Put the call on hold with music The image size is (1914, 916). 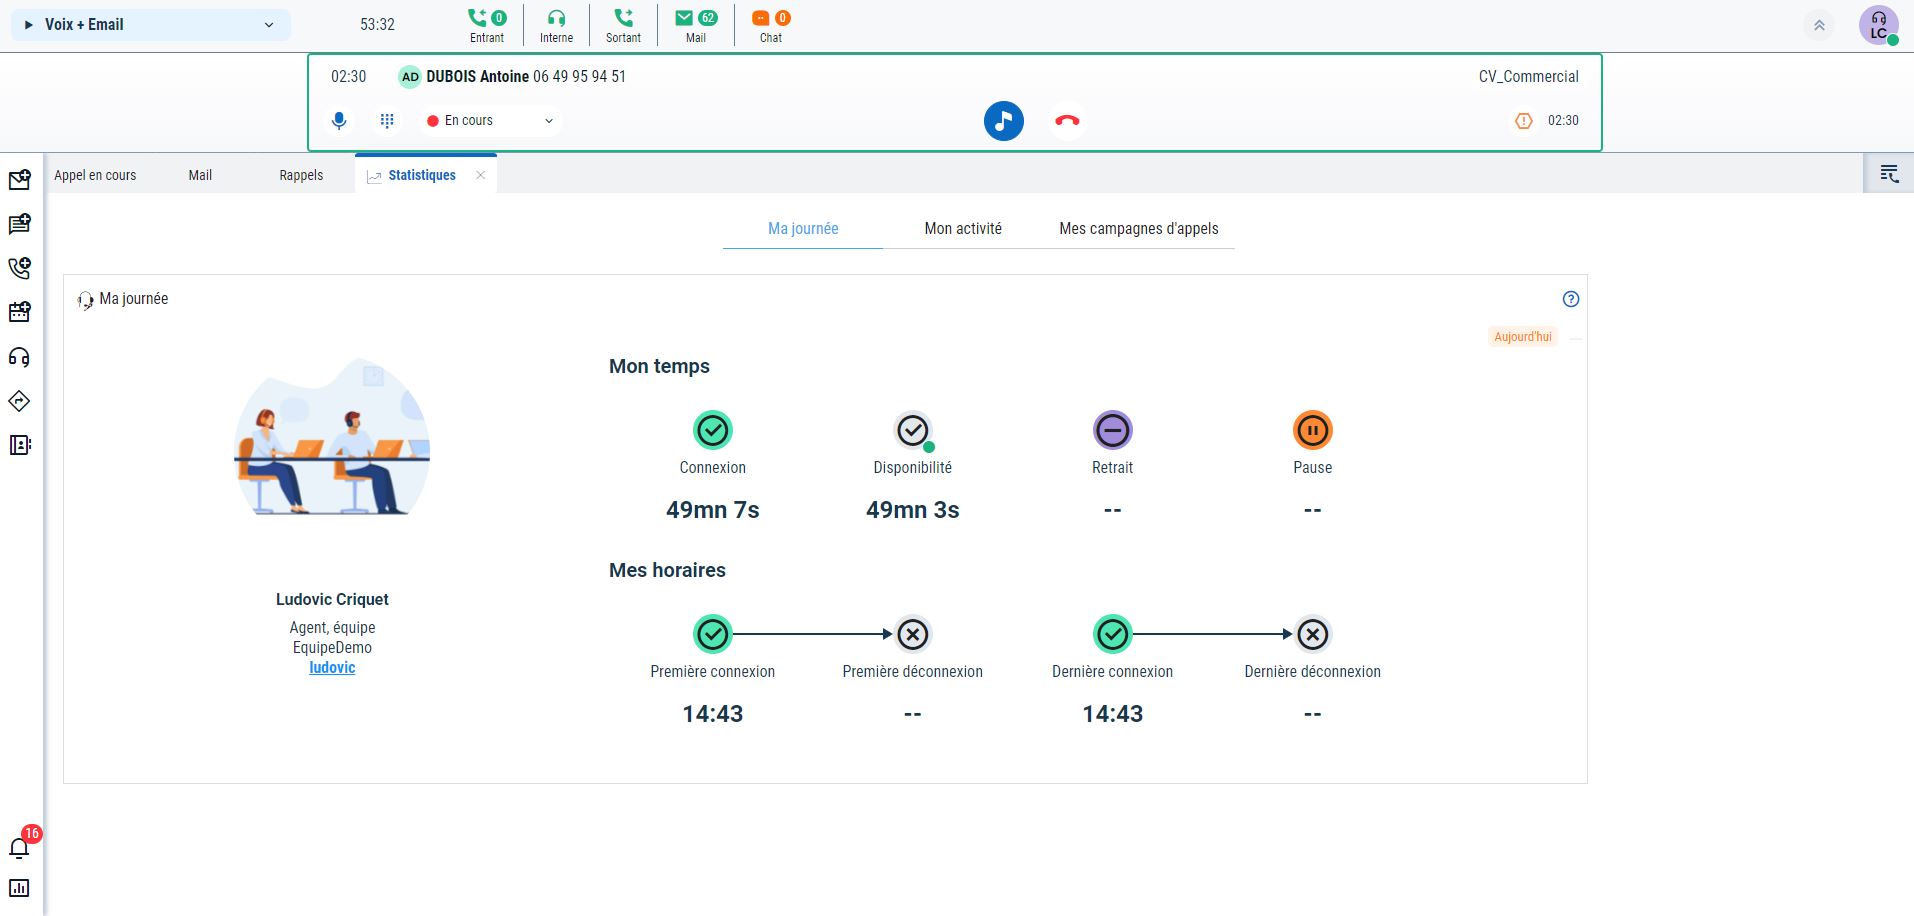pos(1003,120)
